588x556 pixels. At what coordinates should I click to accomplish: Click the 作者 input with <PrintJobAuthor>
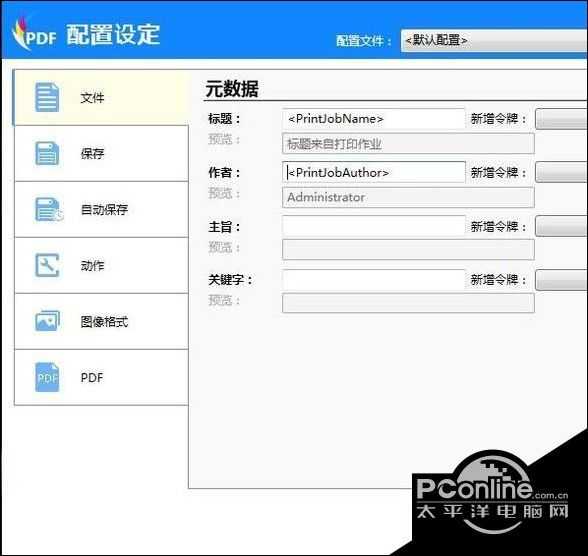point(374,172)
